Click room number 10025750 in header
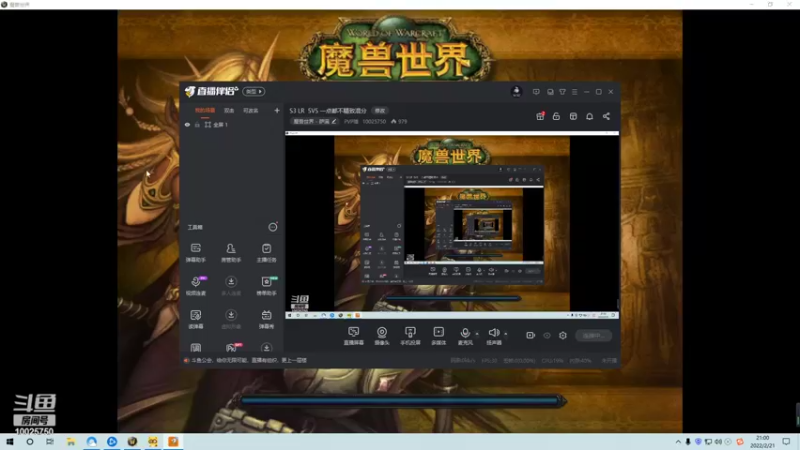This screenshot has height=450, width=800. [374, 121]
